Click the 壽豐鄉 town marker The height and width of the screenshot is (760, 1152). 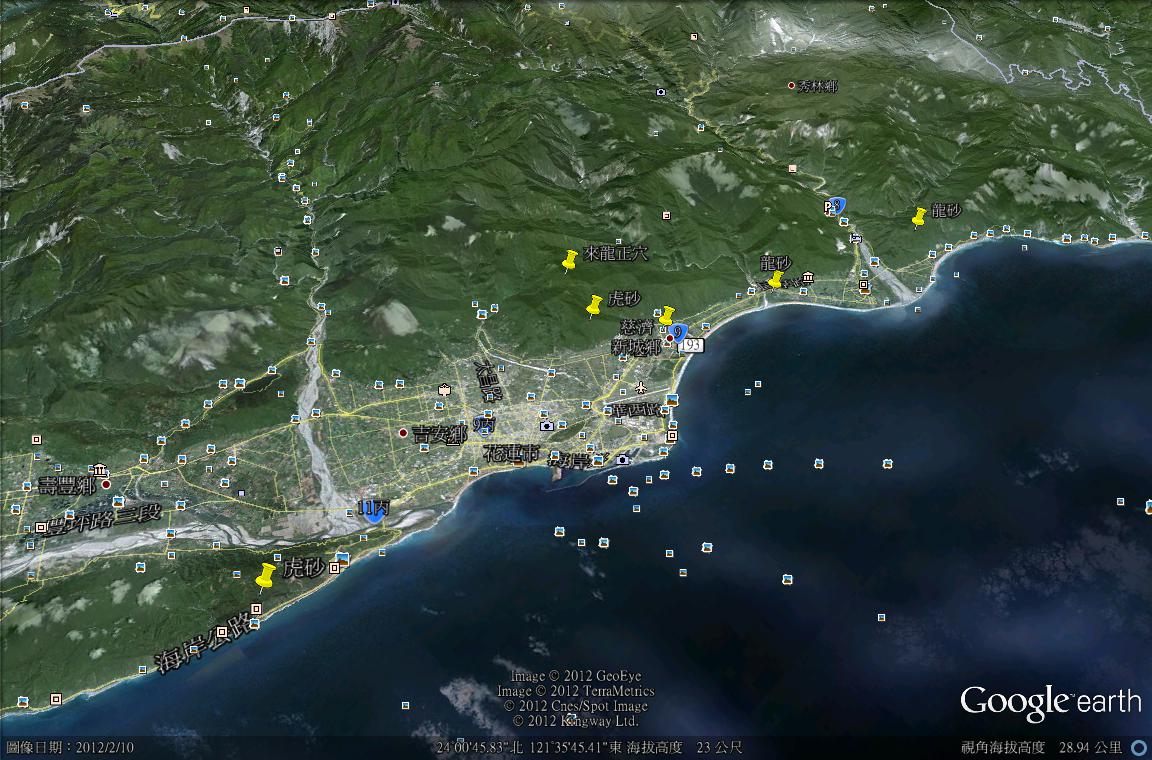click(x=105, y=484)
